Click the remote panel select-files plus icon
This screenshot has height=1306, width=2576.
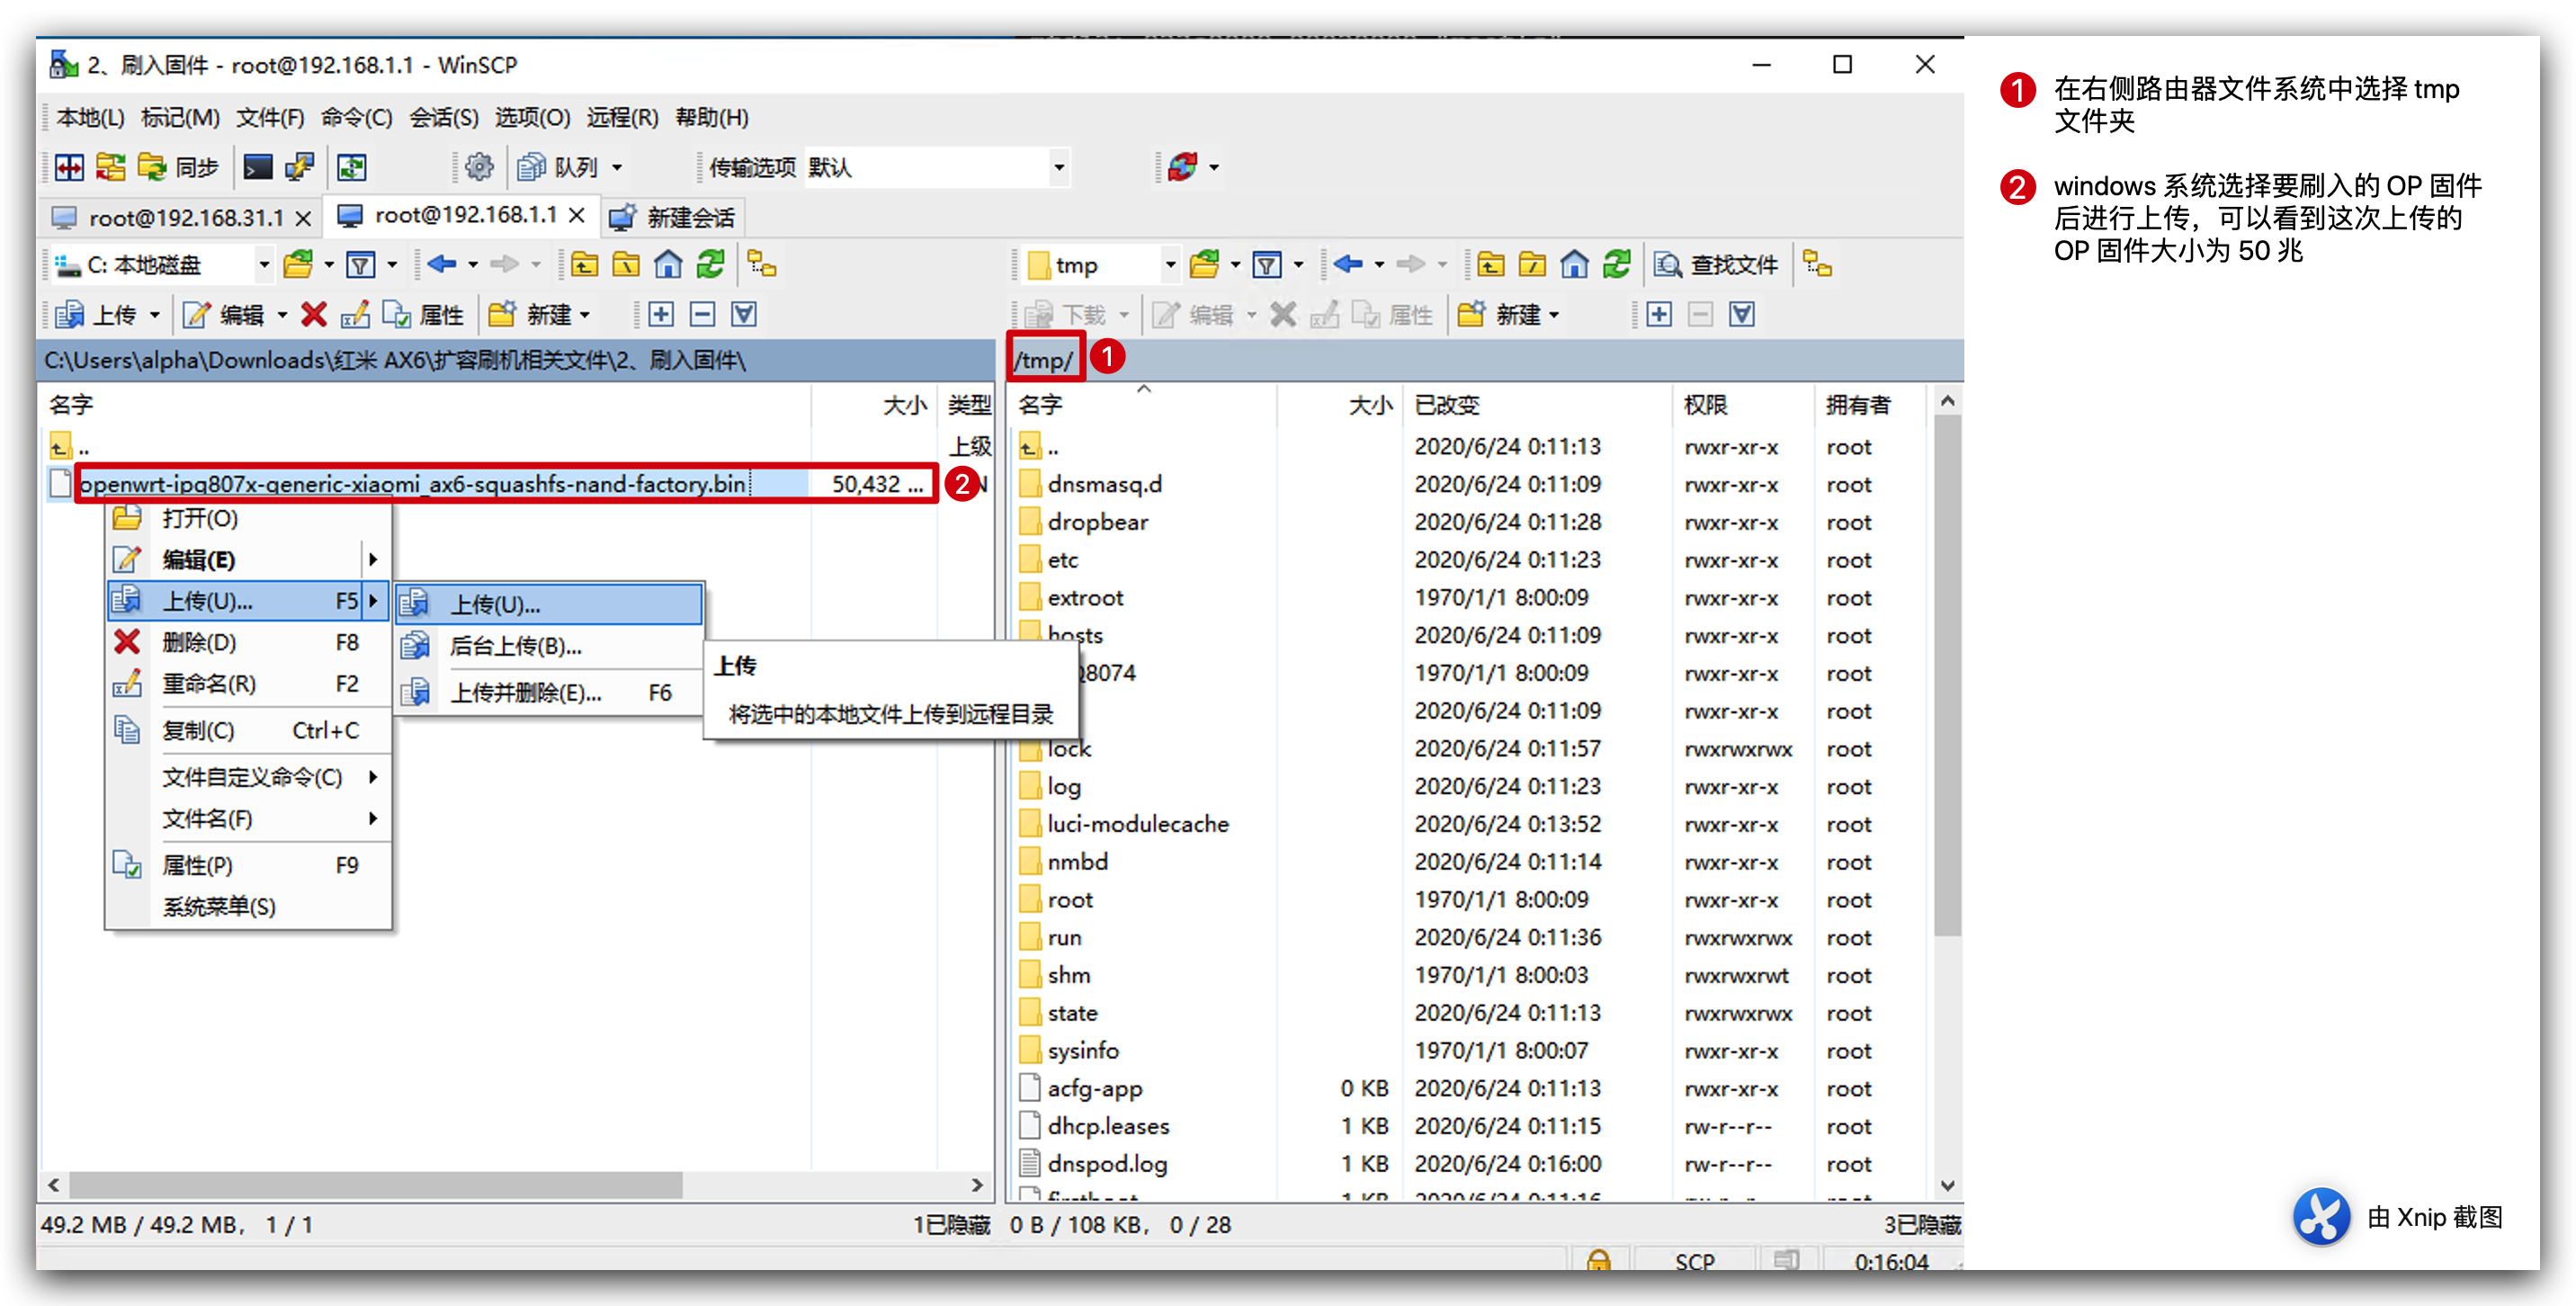click(1659, 315)
